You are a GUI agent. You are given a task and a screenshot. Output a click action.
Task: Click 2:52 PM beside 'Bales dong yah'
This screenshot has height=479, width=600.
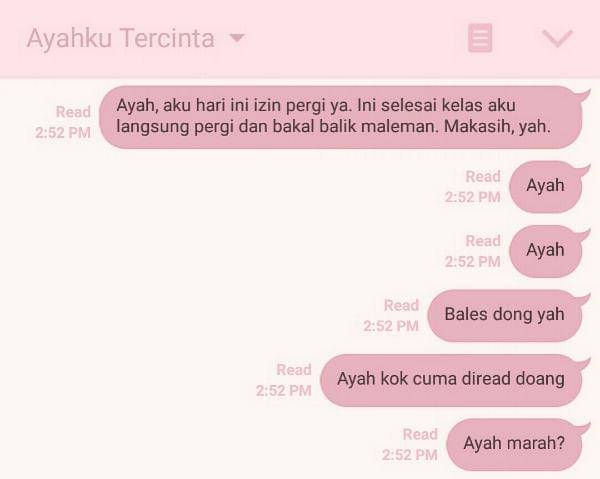(391, 326)
